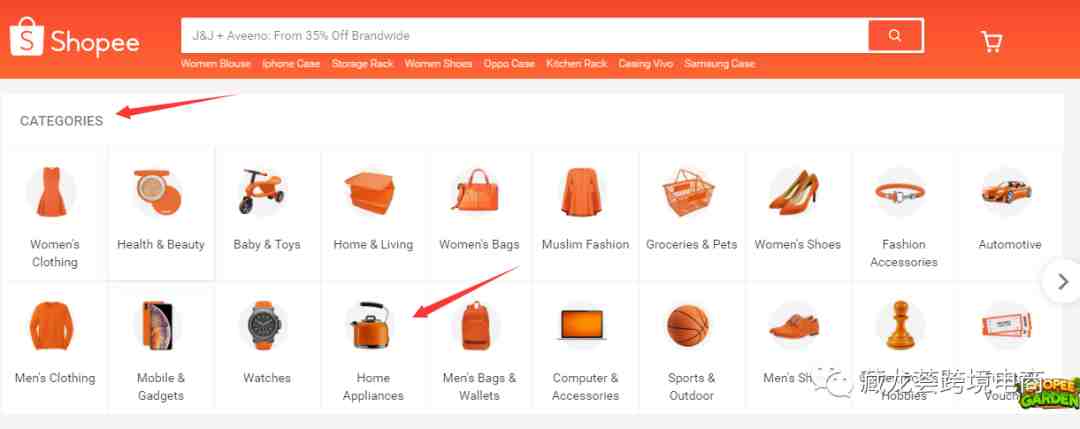Open Women's Bags handbag thumbnail

click(x=477, y=191)
